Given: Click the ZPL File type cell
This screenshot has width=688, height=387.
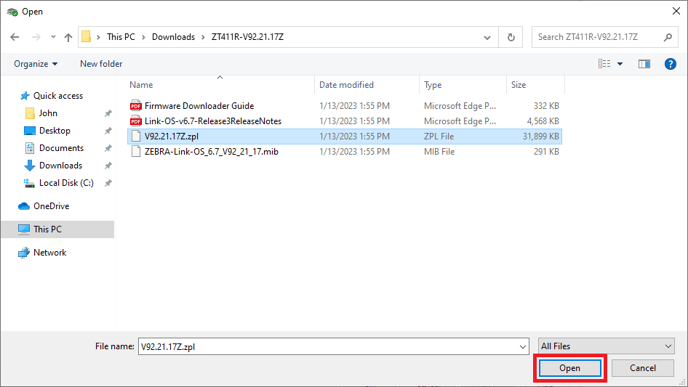Looking at the screenshot, I should click(439, 136).
